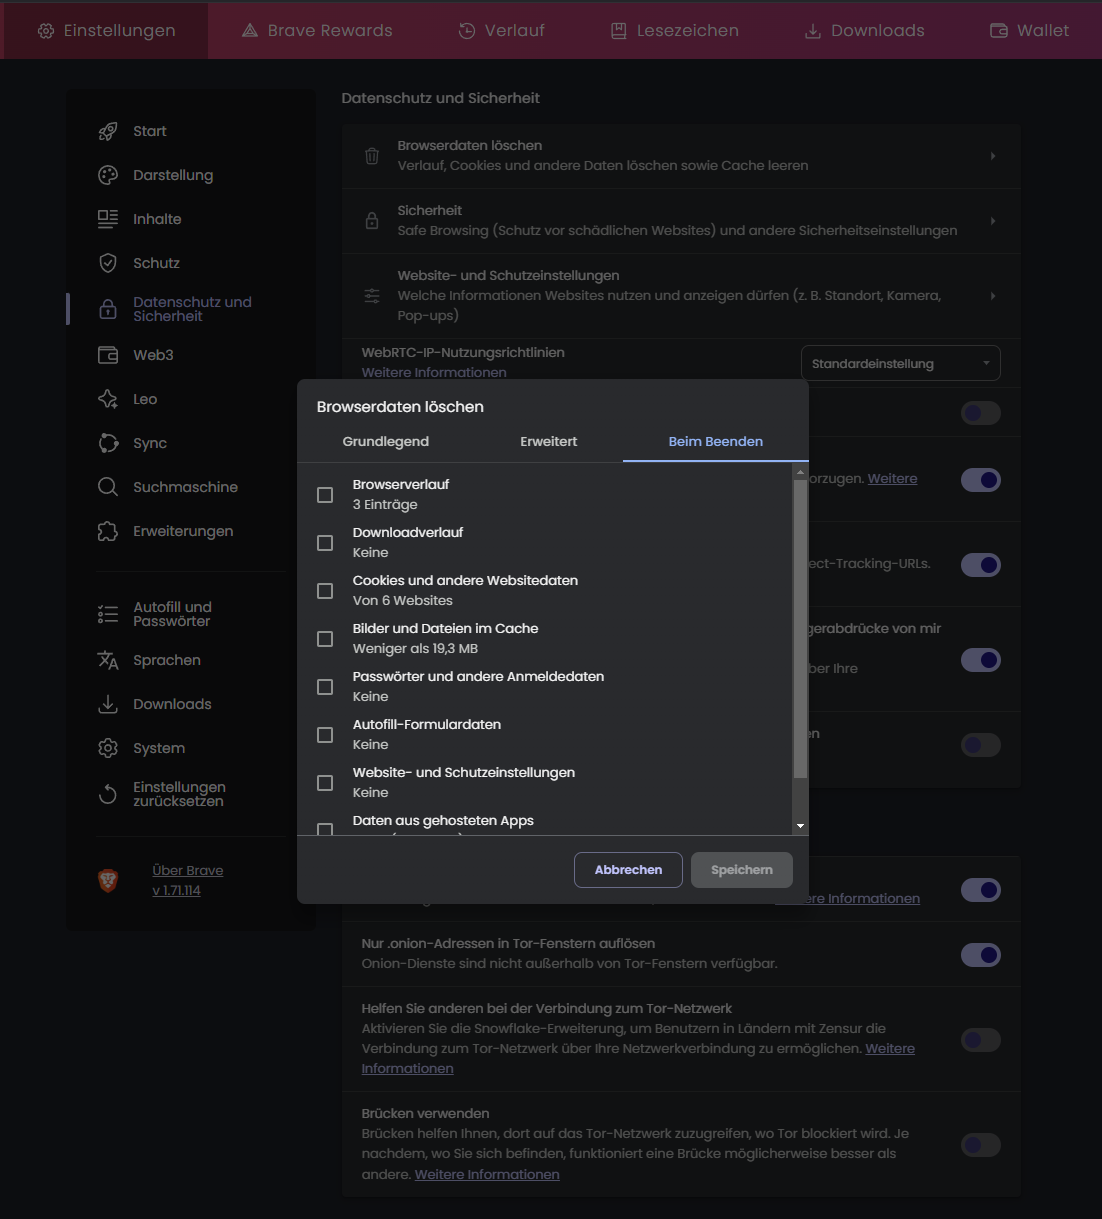Tick the Bilder und Dateien im Cache checkbox
The image size is (1102, 1219).
pos(325,639)
